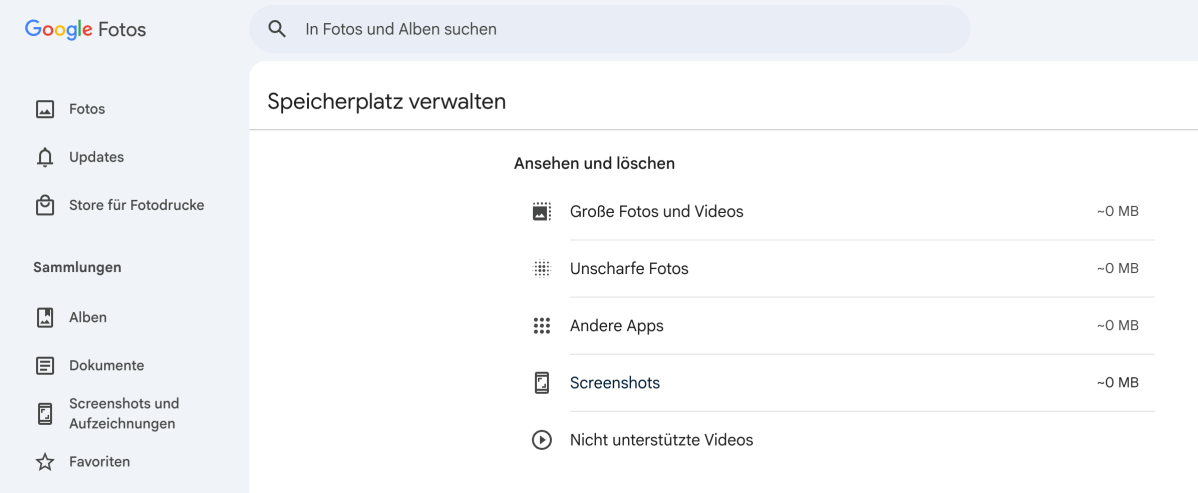
Task: Open Andere Apps
Action: click(617, 326)
